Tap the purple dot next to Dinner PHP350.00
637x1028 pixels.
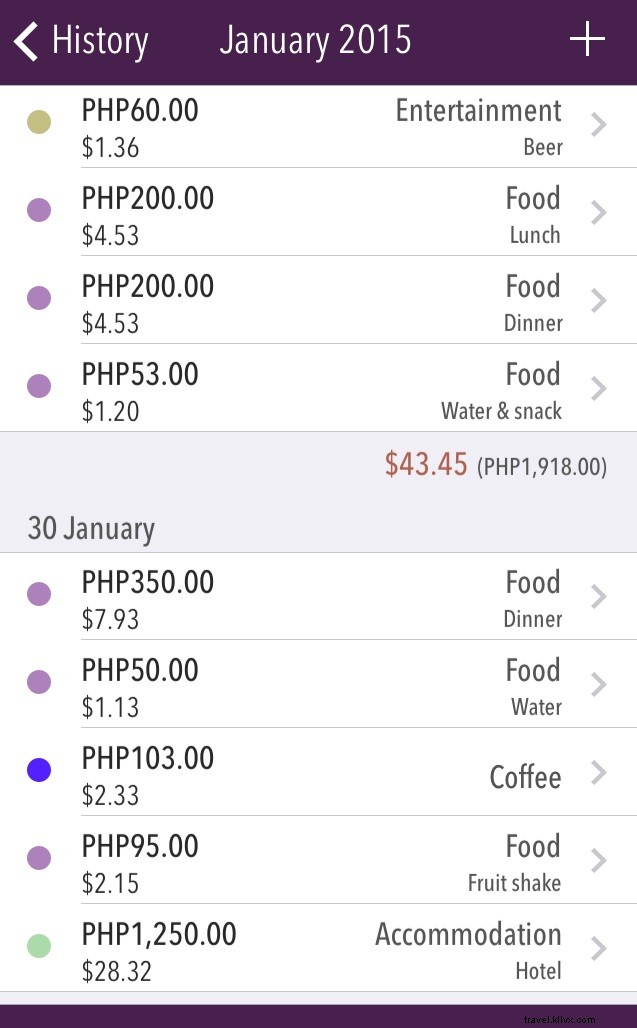tap(39, 594)
